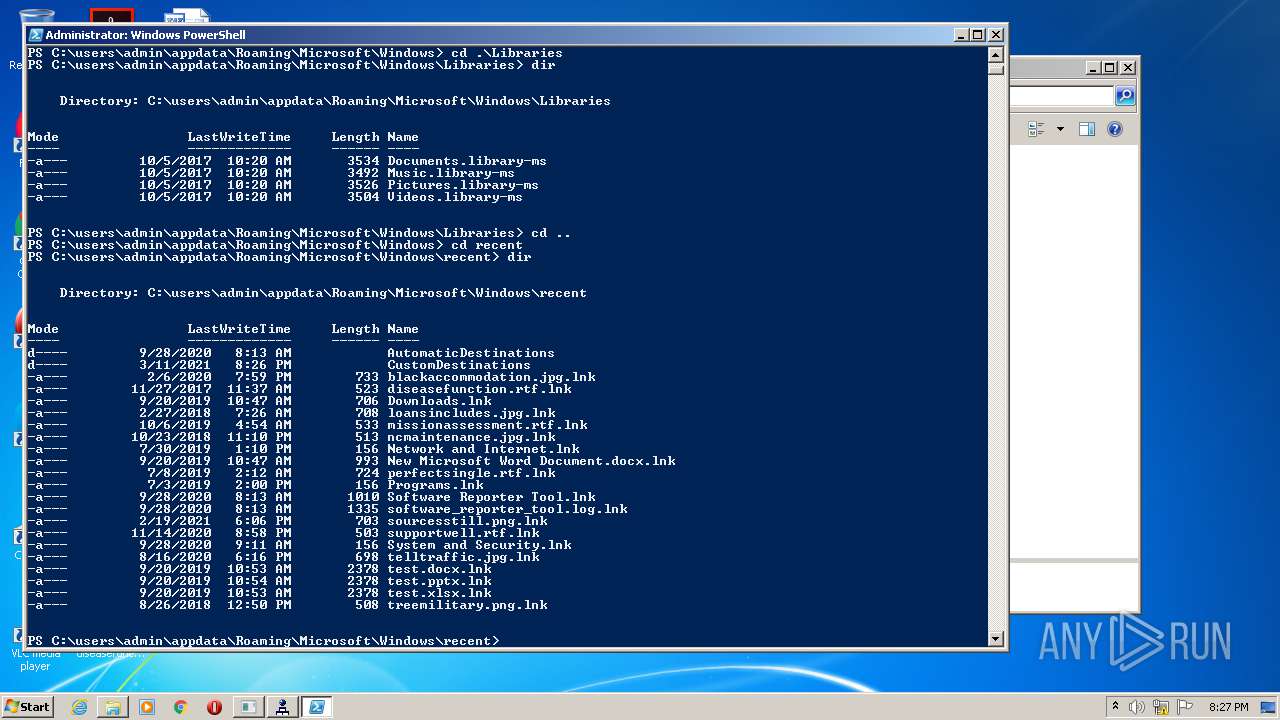The width and height of the screenshot is (1280, 720).
Task: Click diseasefunction.rtf.lnk entry
Action: point(479,389)
